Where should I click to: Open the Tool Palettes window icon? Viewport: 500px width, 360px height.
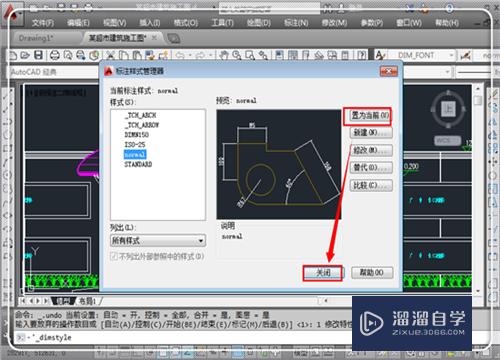coord(306,55)
